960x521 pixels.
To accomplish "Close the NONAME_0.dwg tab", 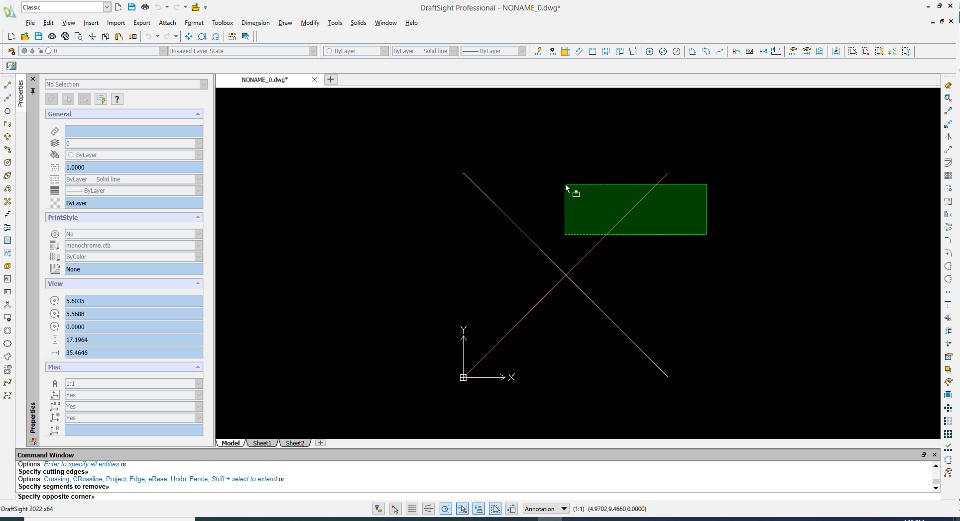I will pos(314,79).
